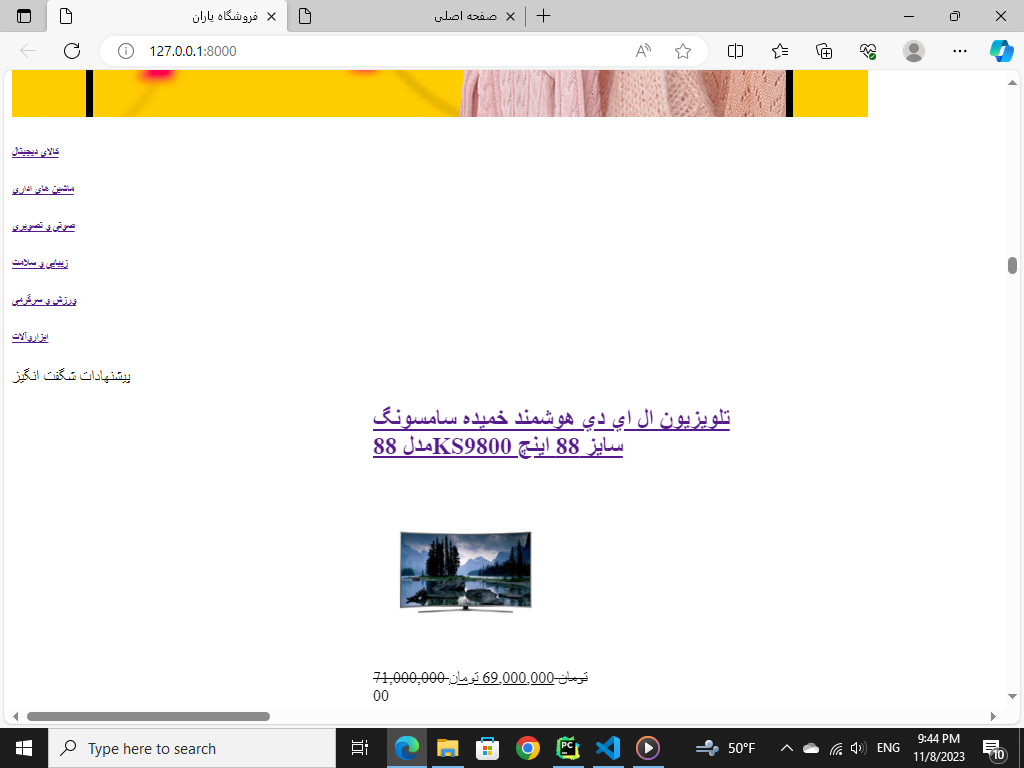Image resolution: width=1024 pixels, height=768 pixels.
Task: Open File Explorer from the taskbar
Action: (447, 748)
